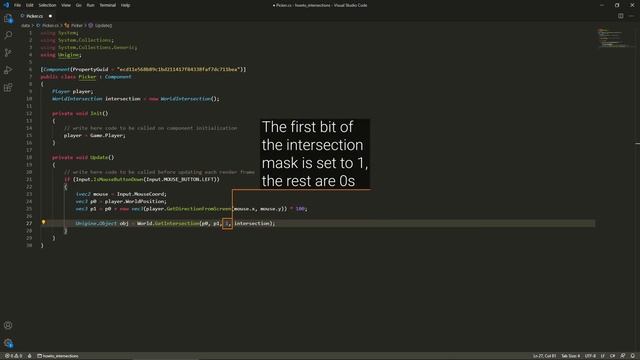Click 'GetDirectionFromScreen' on line 25
This screenshot has width=640, height=360.
pyautogui.click(x=199, y=209)
